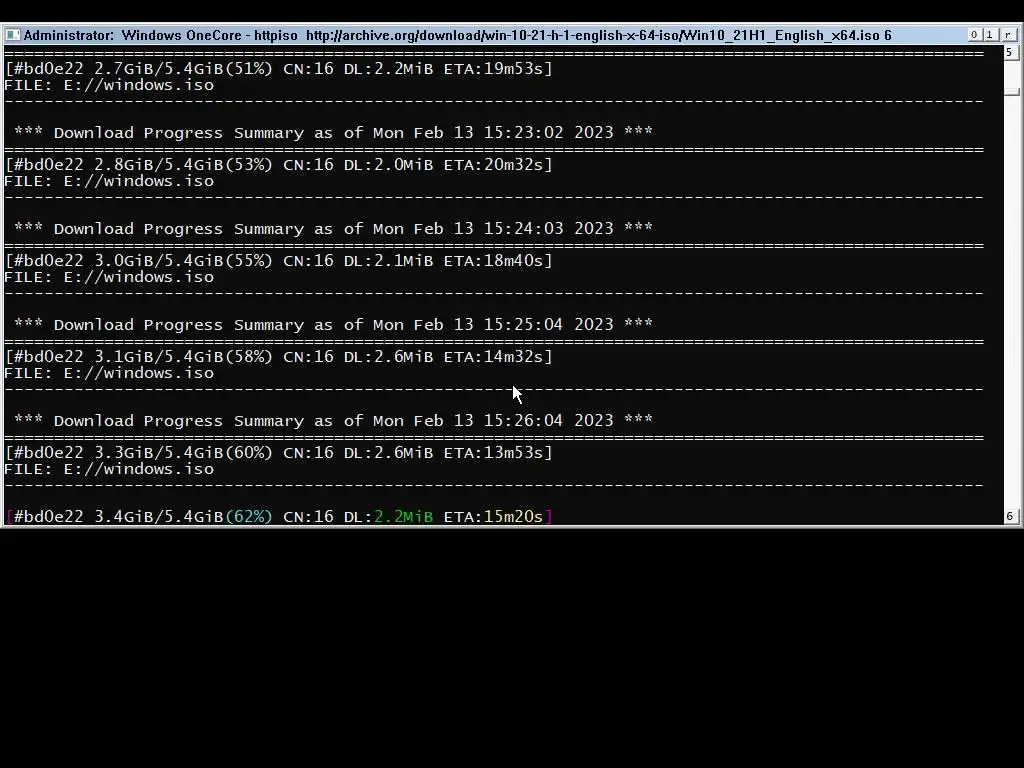Click the maximize button labeled 1
The width and height of the screenshot is (1024, 768).
(989, 35)
